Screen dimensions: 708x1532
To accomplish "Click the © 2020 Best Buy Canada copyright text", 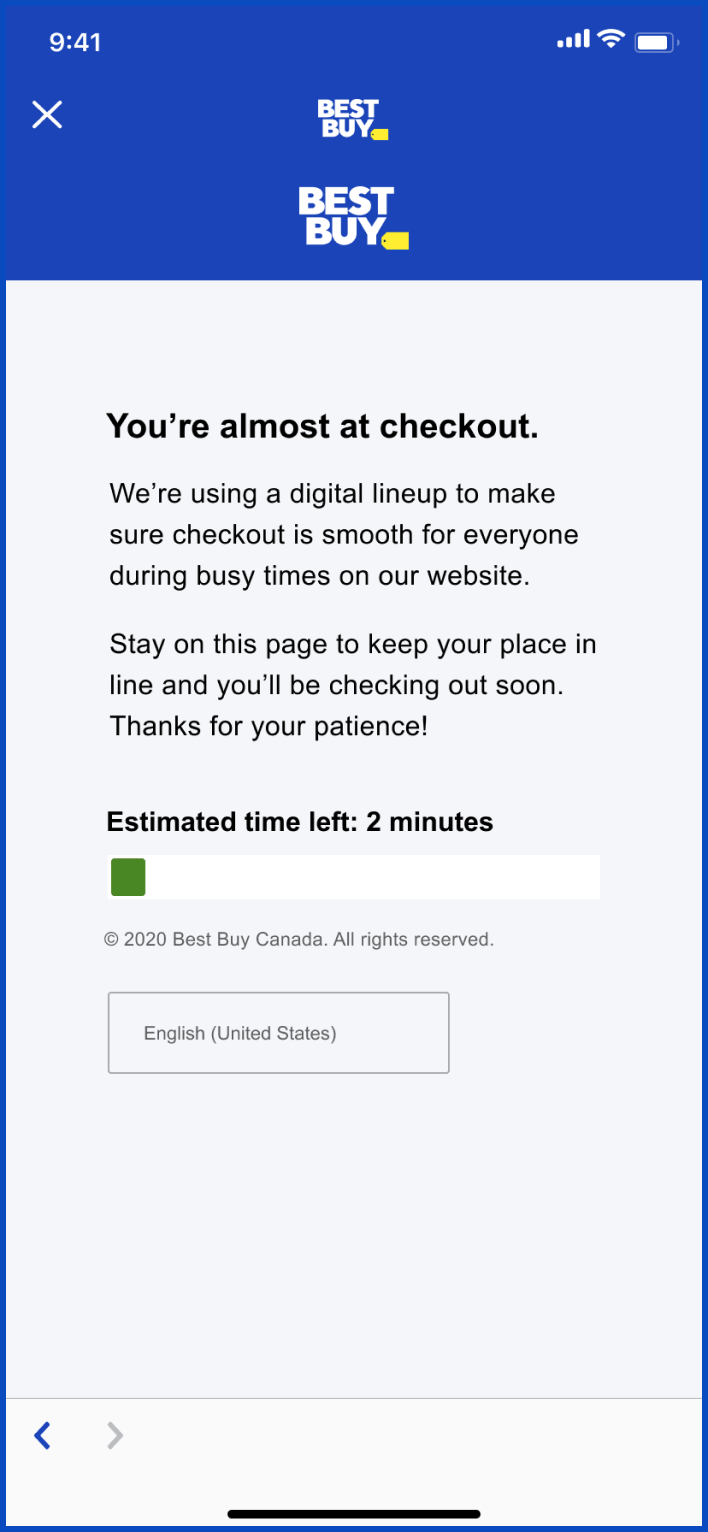I will pyautogui.click(x=299, y=940).
